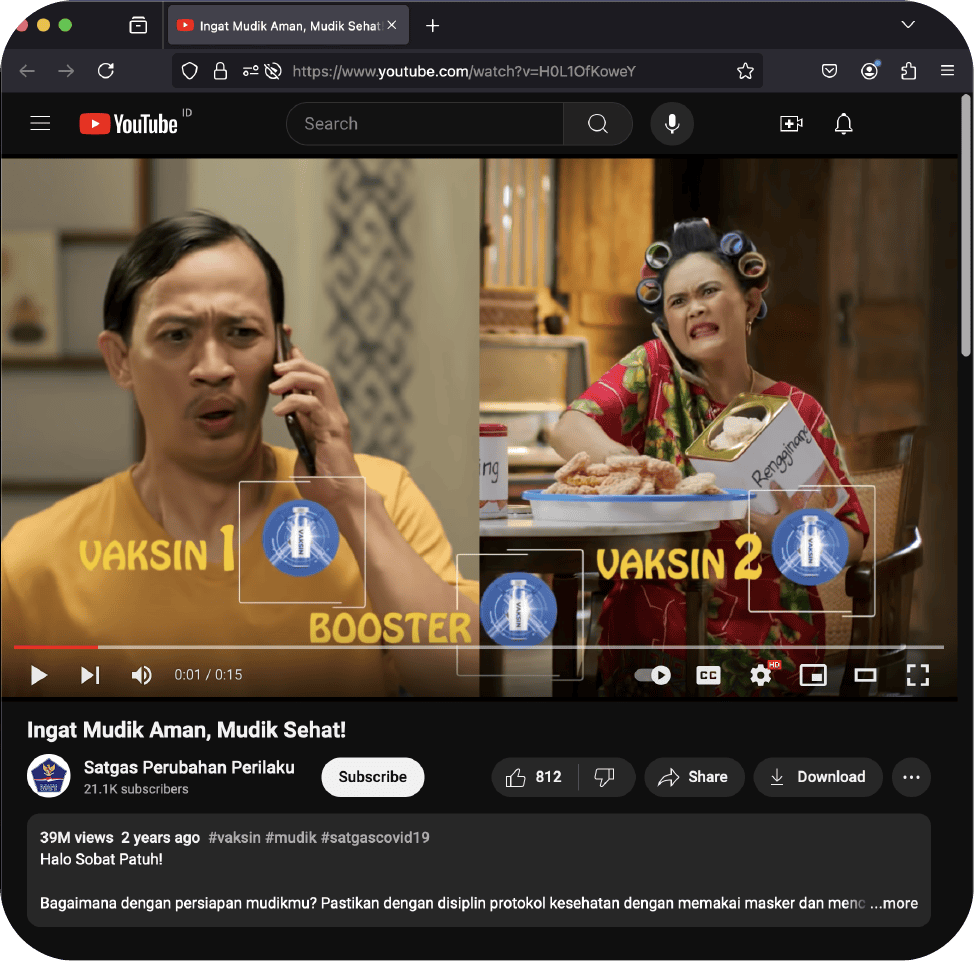Enter fullscreen mode
Image resolution: width=974 pixels, height=961 pixels.
[917, 675]
